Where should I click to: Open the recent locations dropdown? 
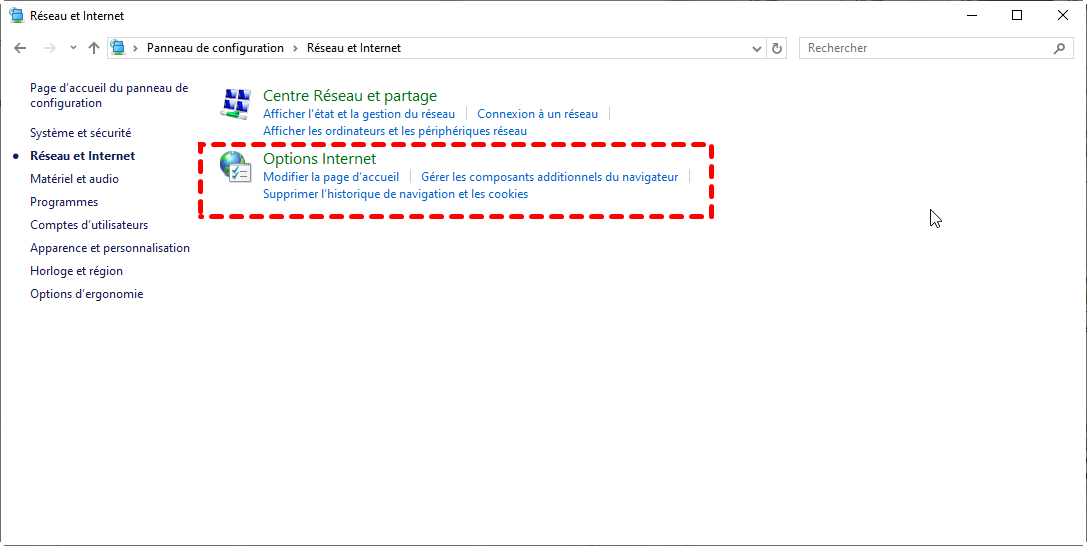pyautogui.click(x=73, y=48)
